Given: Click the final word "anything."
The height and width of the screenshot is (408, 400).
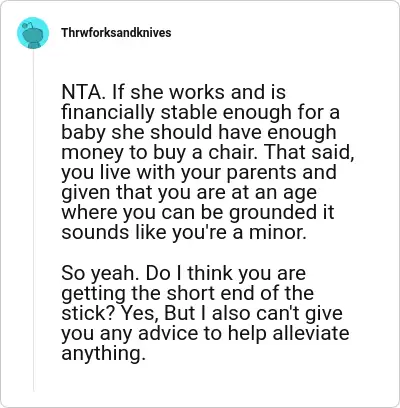Looking at the screenshot, I should [x=104, y=353].
